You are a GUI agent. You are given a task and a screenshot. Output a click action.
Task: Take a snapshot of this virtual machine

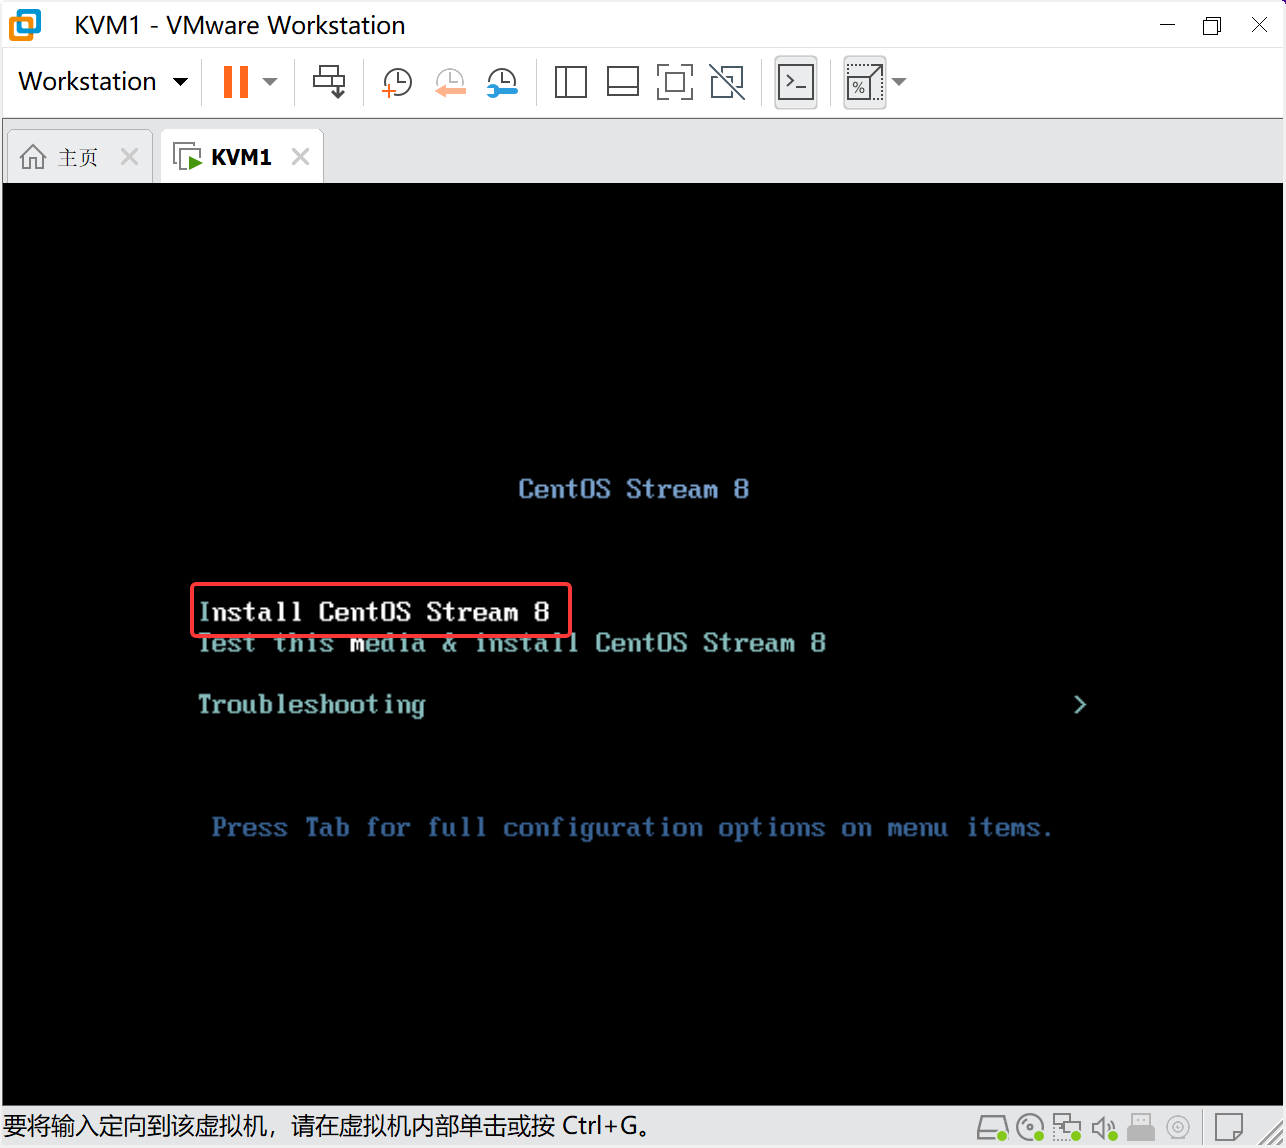397,82
